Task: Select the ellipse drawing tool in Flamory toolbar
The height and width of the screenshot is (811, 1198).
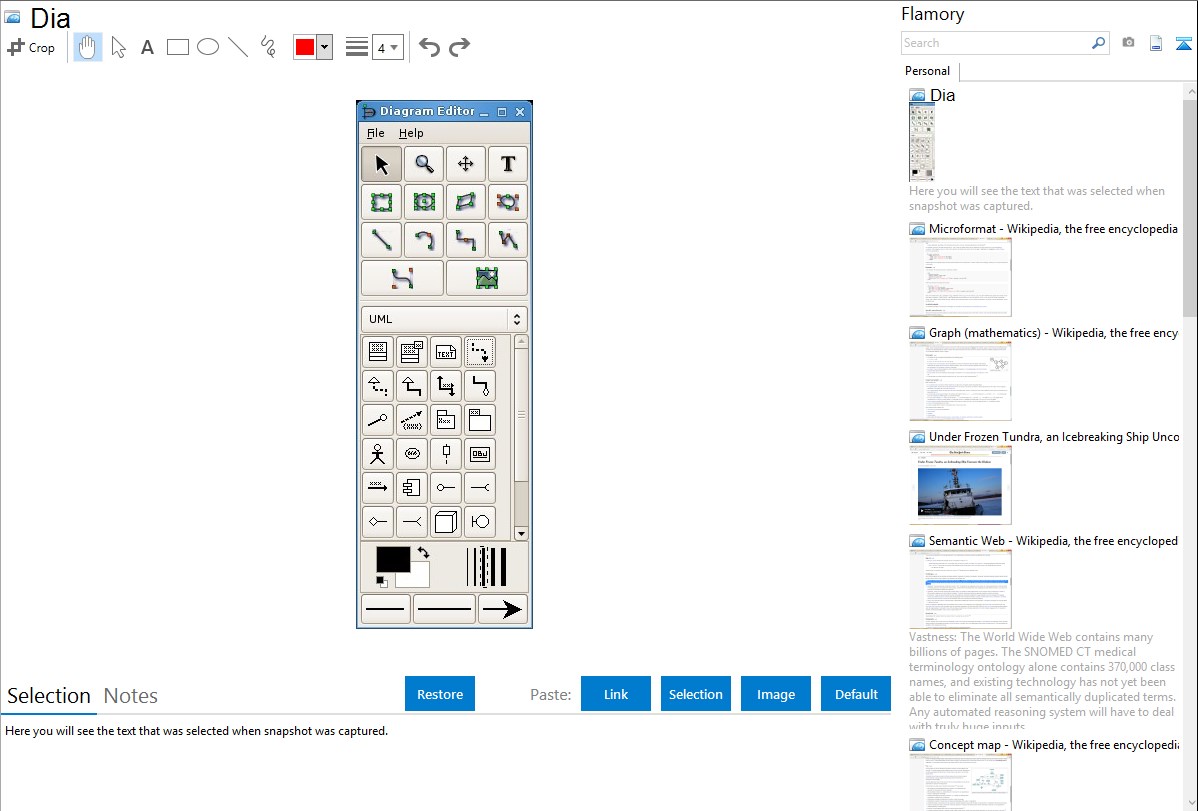Action: (x=208, y=47)
